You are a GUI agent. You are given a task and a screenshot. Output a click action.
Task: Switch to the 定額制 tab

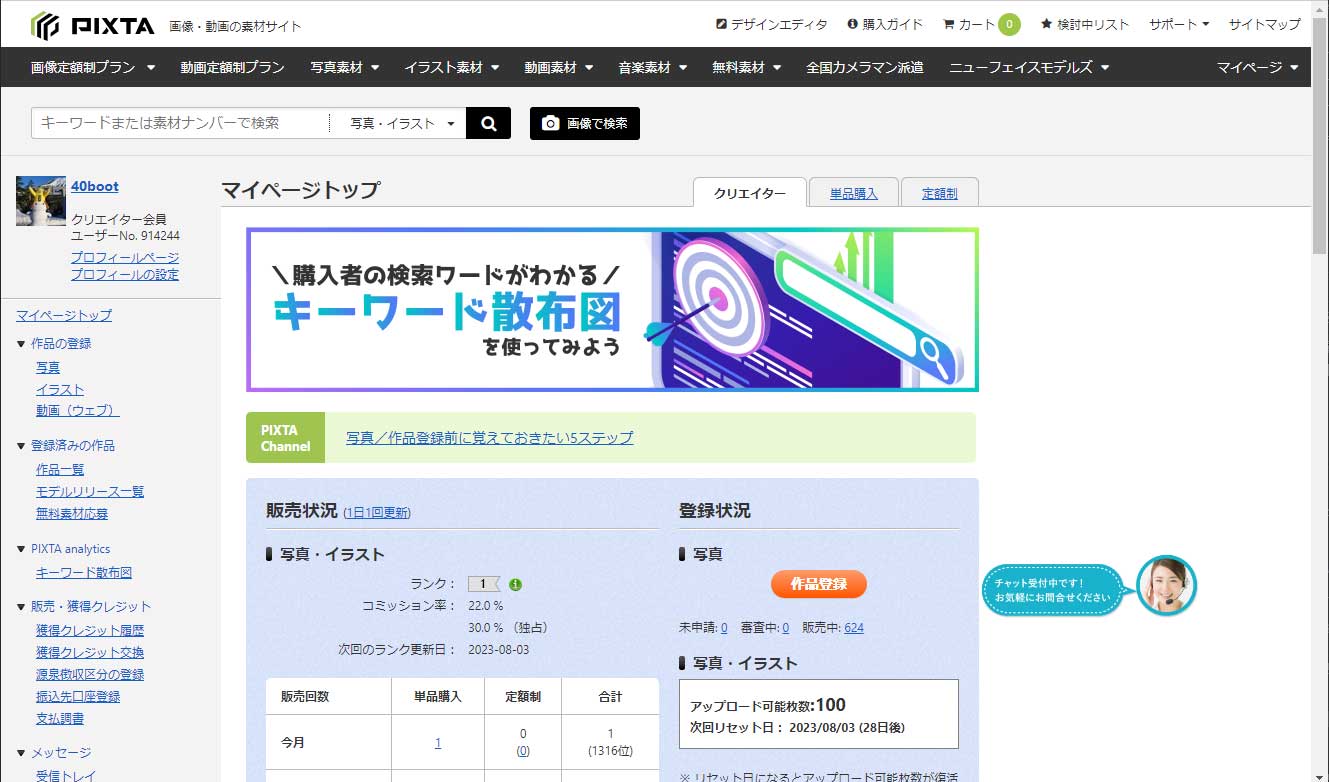(x=939, y=193)
